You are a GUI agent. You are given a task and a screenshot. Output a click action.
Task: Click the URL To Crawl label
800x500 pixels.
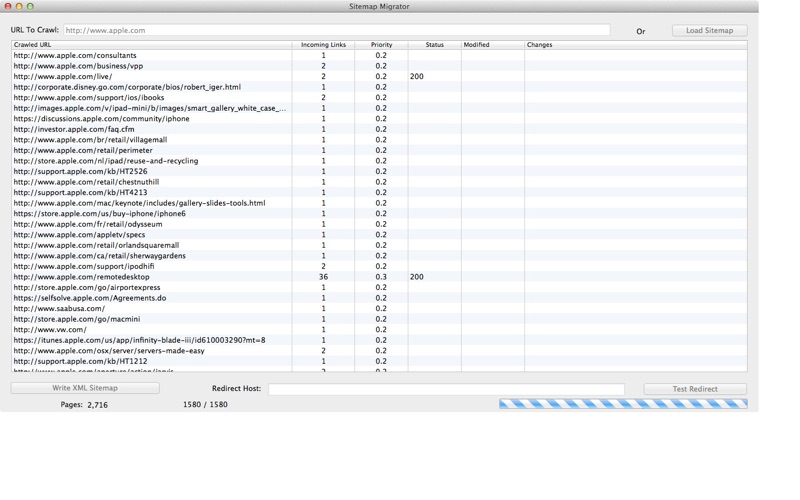(x=35, y=30)
